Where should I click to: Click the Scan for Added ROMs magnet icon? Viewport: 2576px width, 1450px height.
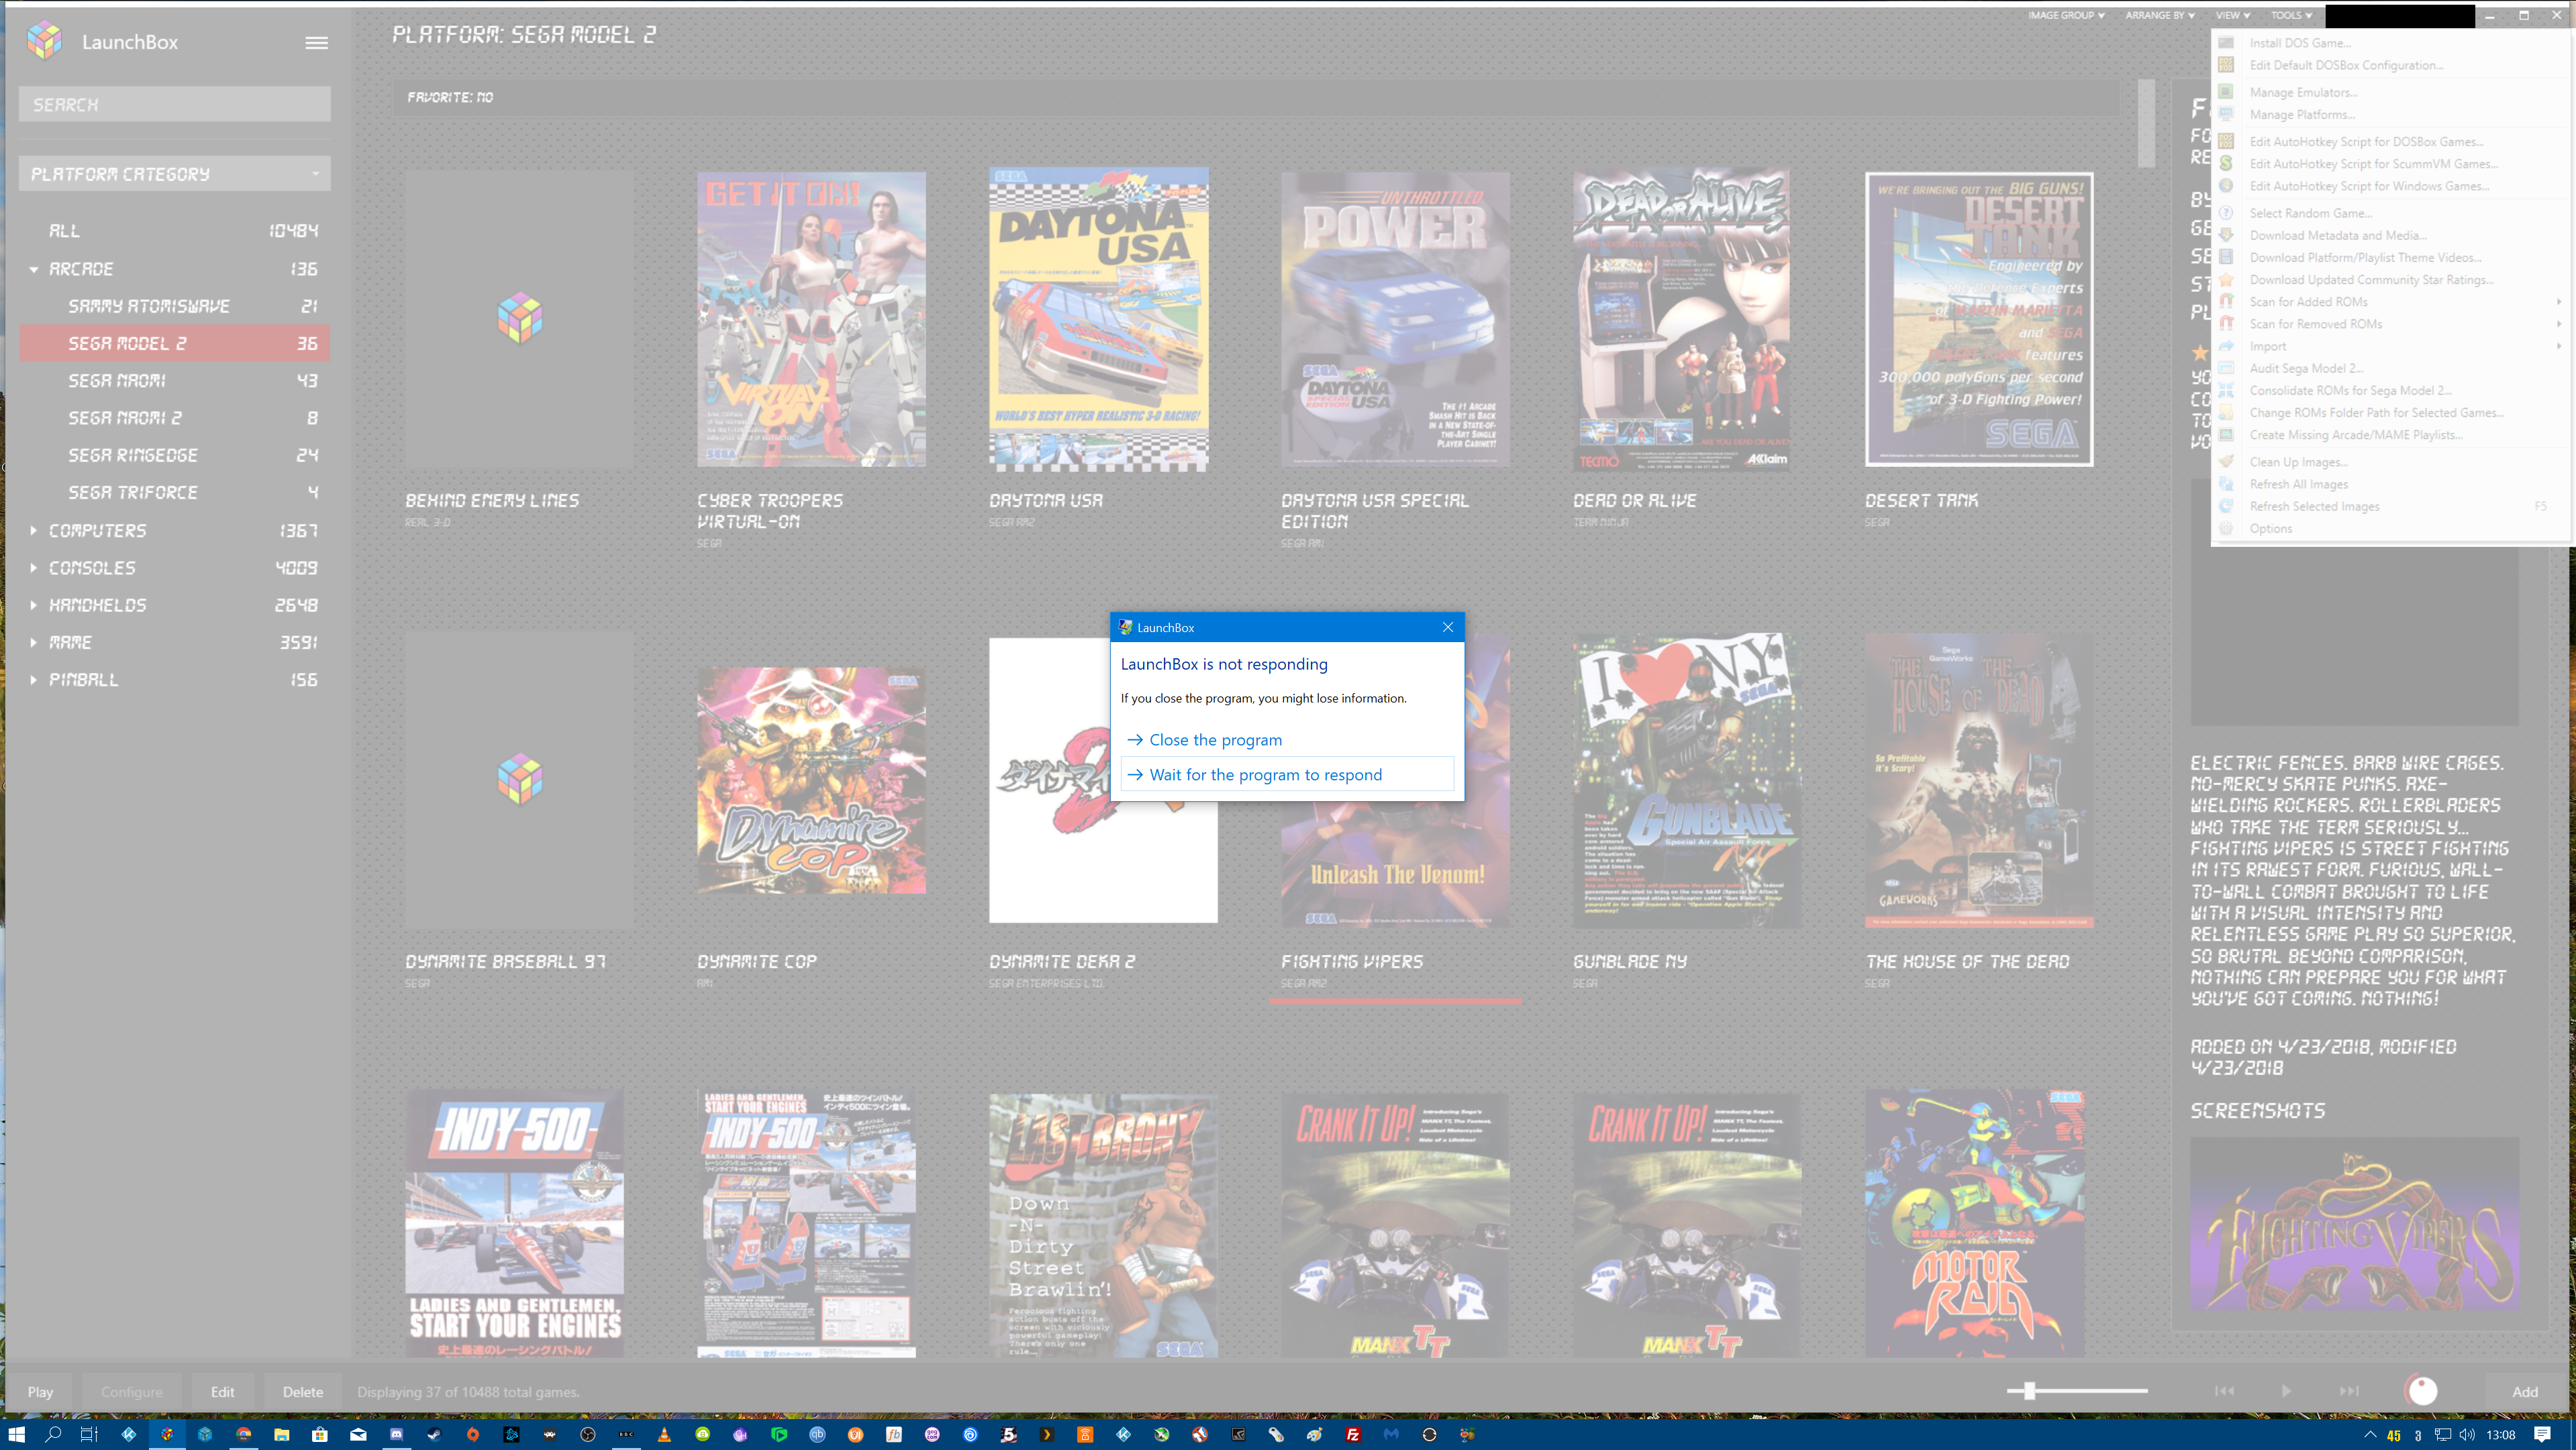point(2226,302)
